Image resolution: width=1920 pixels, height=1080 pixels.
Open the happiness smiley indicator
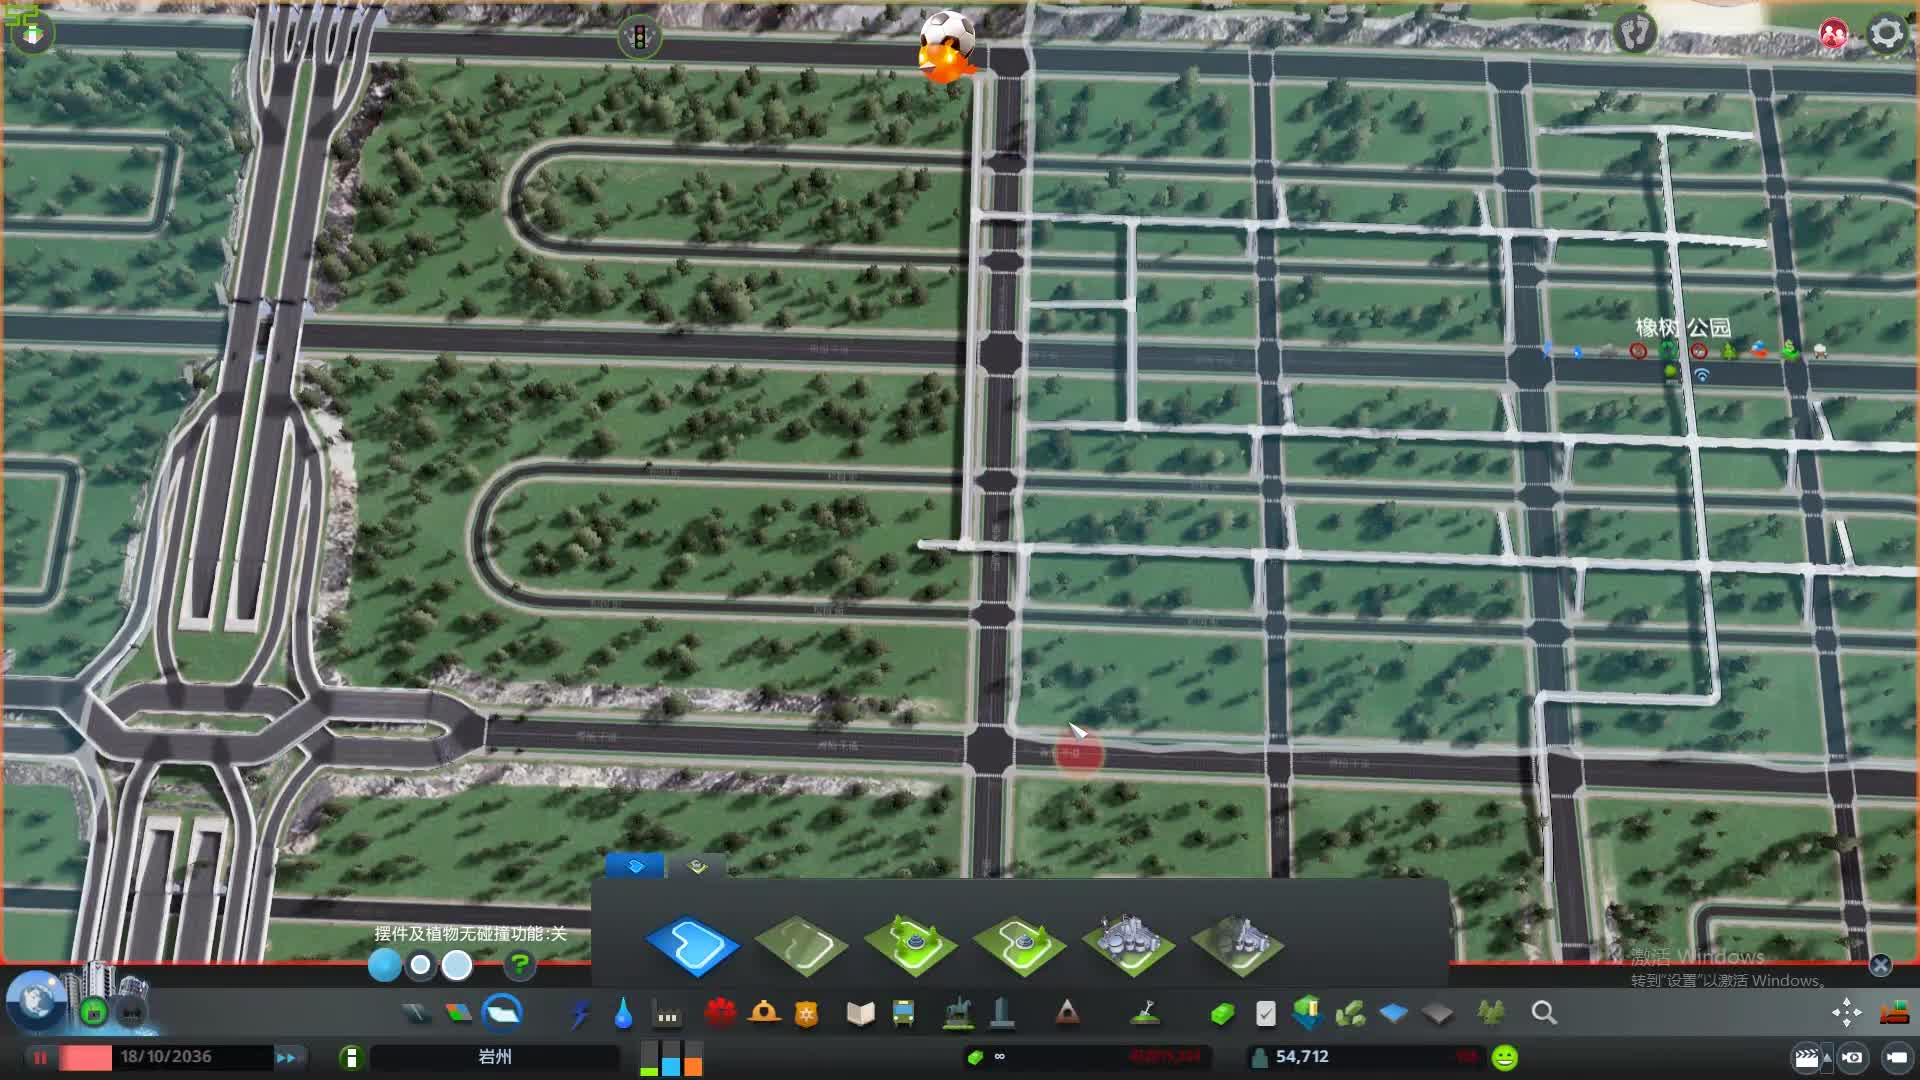1505,1057
